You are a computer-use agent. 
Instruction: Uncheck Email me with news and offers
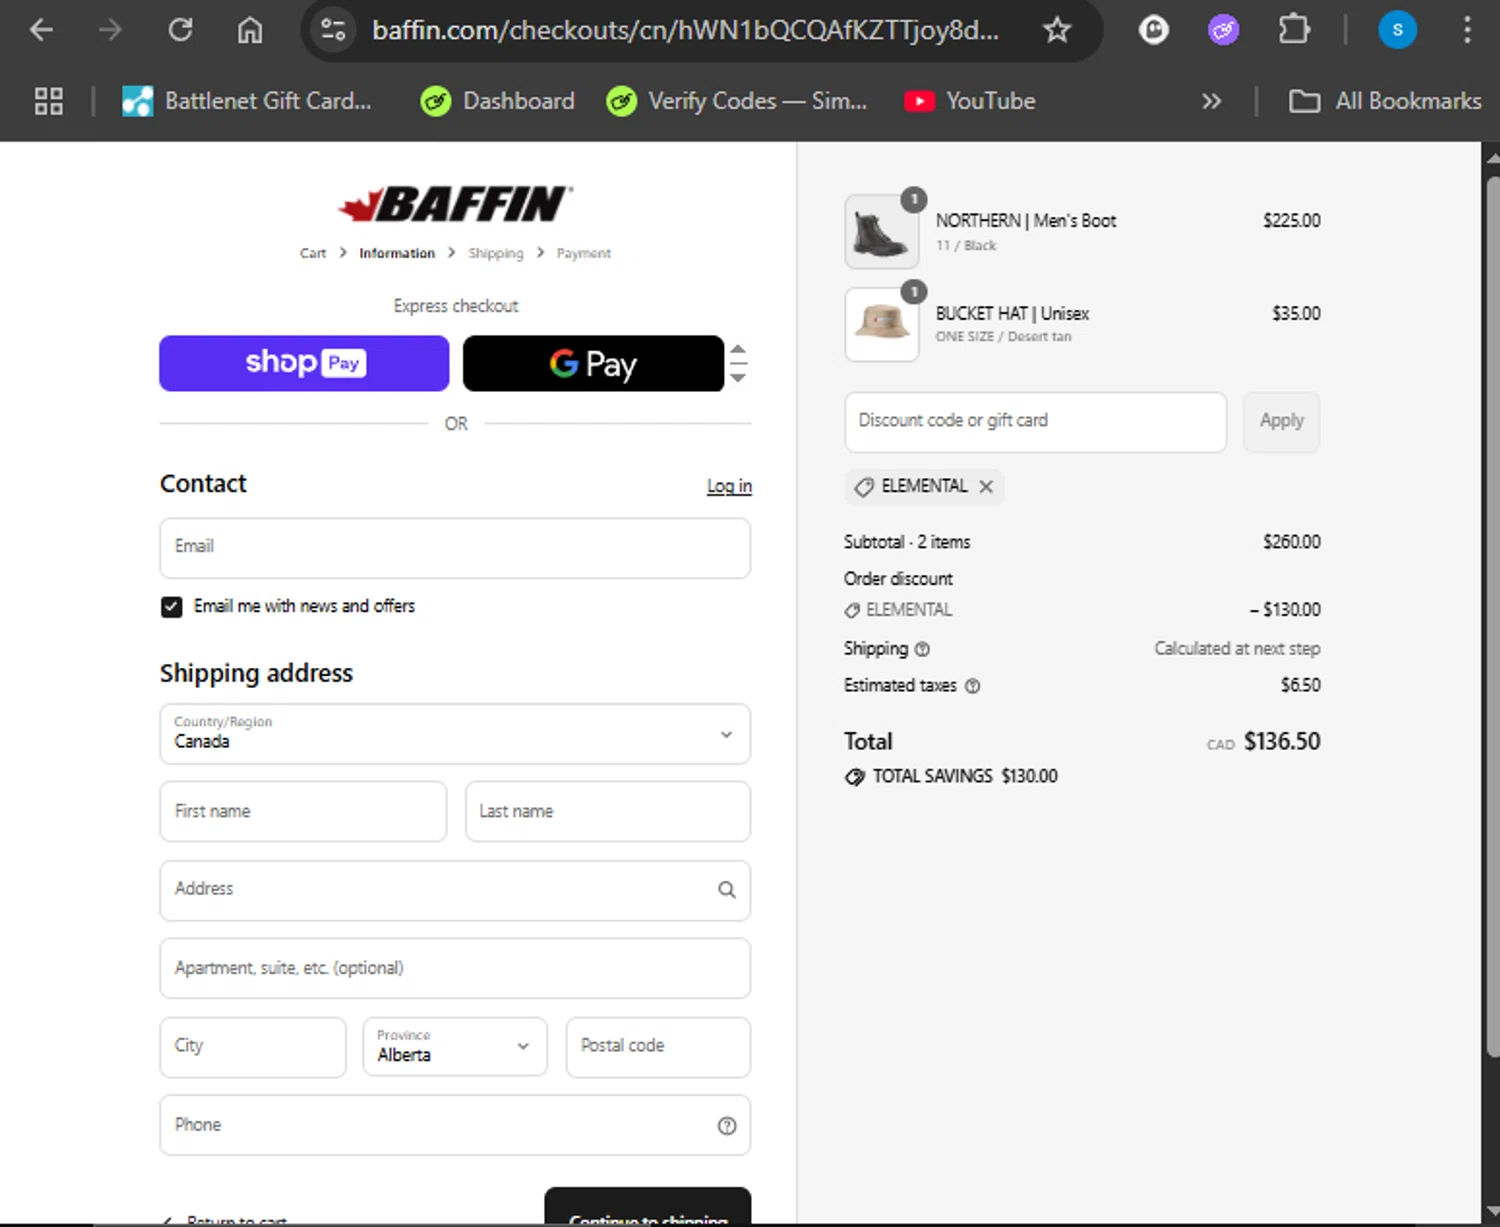pyautogui.click(x=172, y=607)
